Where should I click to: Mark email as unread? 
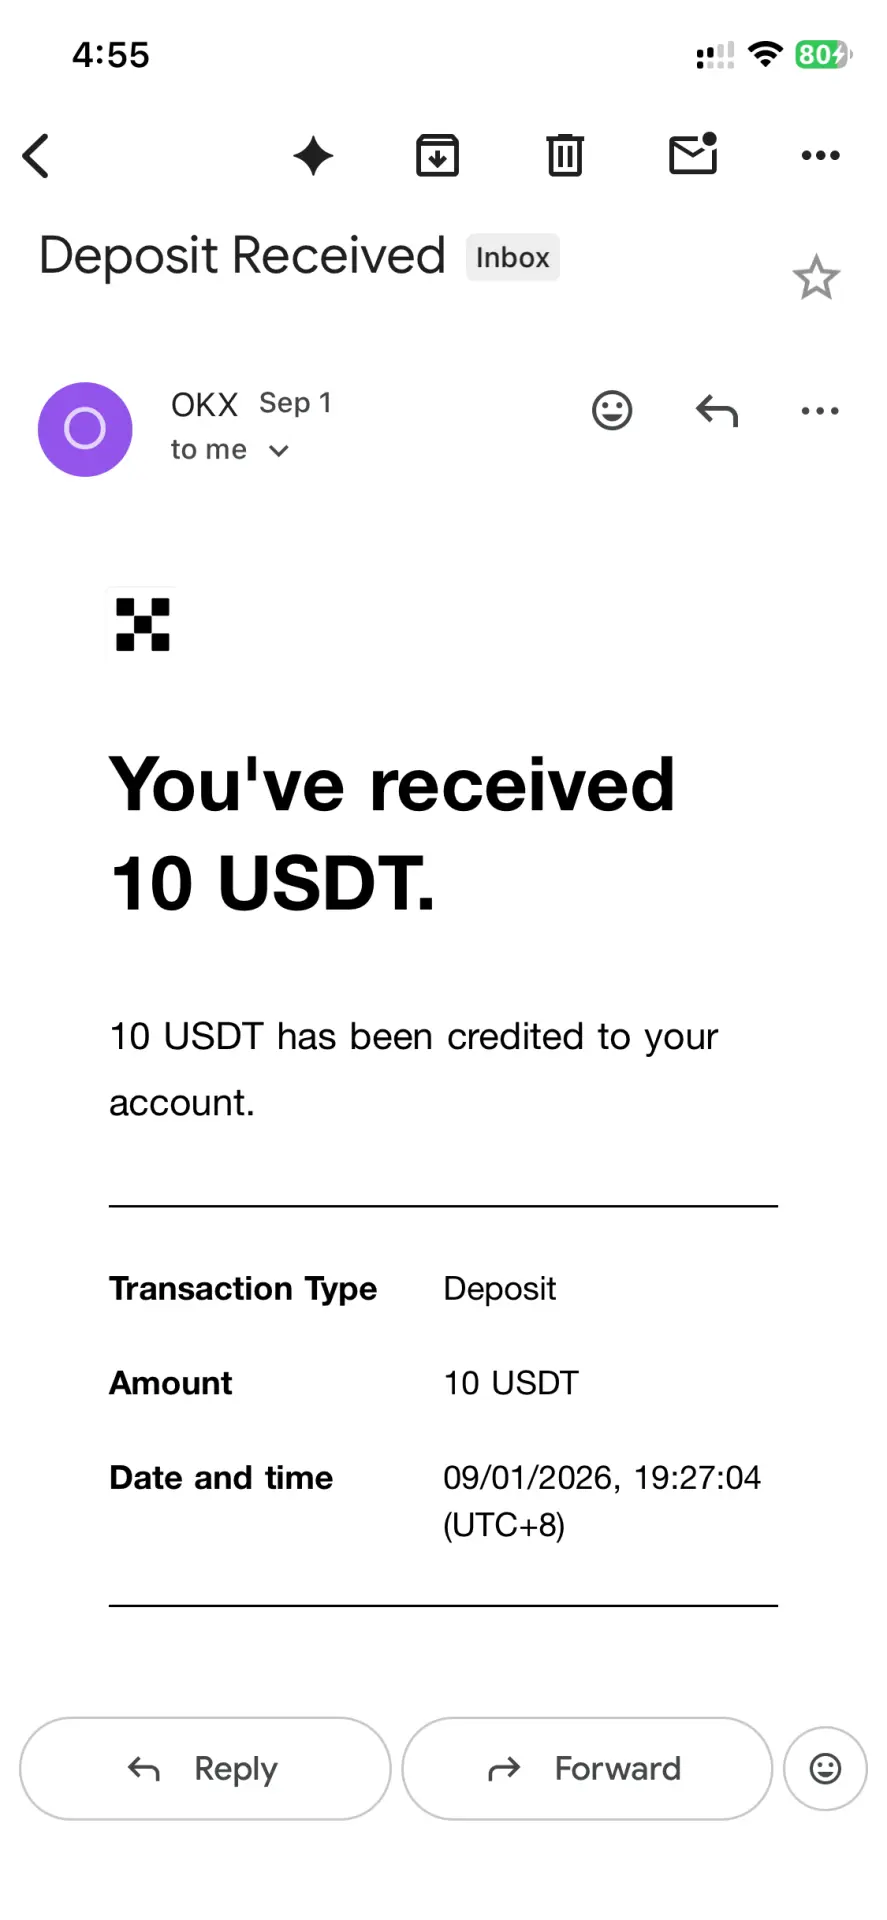(x=693, y=154)
